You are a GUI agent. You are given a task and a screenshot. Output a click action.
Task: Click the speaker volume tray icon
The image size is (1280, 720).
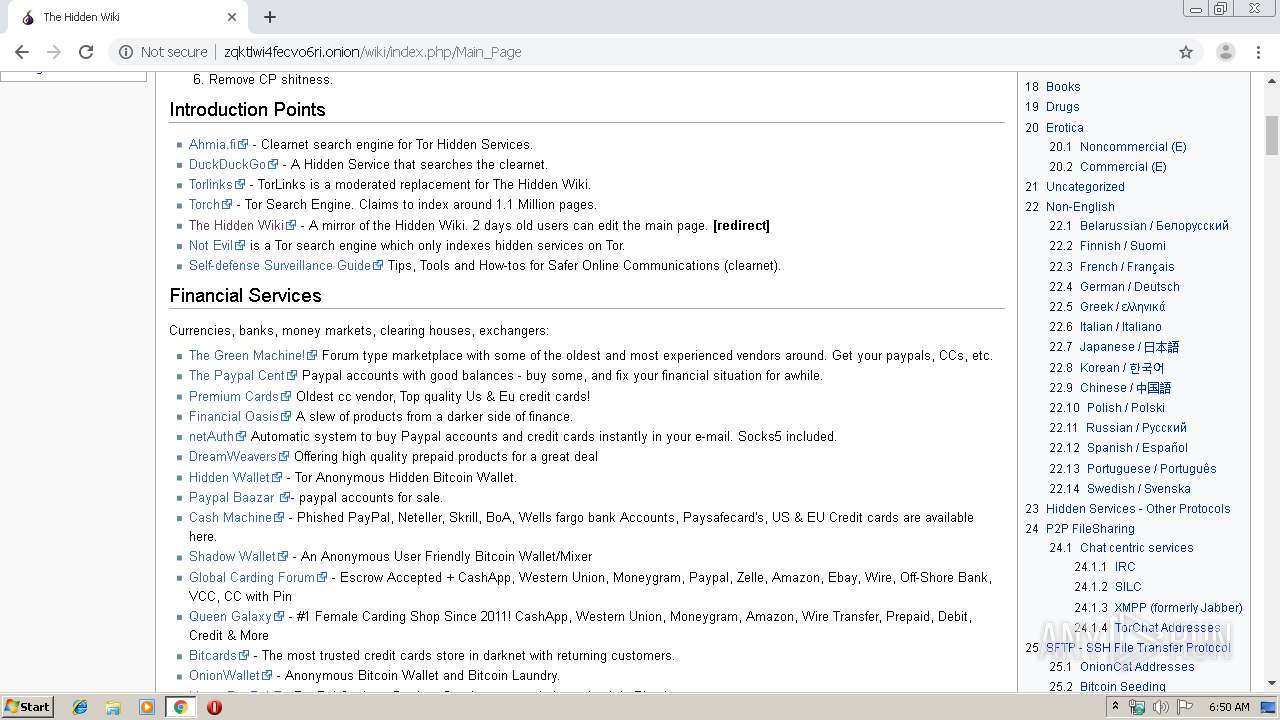pos(1160,707)
